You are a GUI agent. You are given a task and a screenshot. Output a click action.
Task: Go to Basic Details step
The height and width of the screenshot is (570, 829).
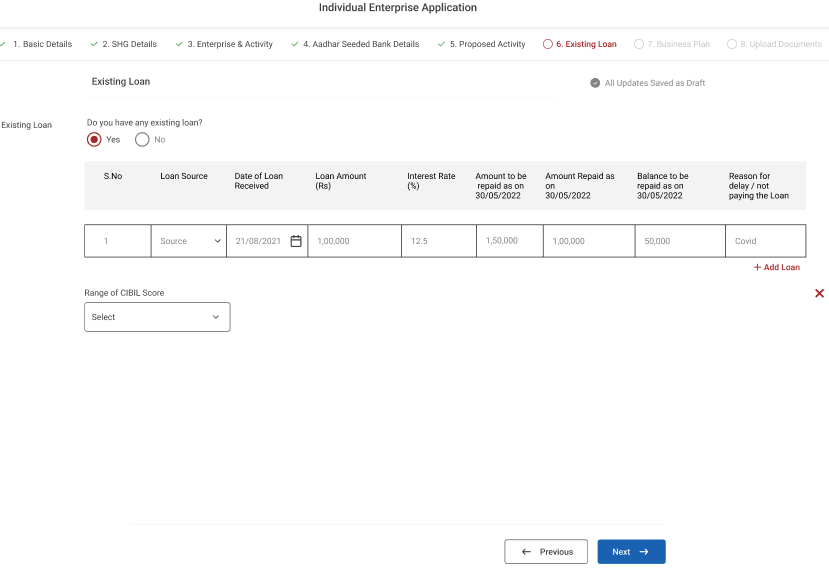[x=41, y=44]
